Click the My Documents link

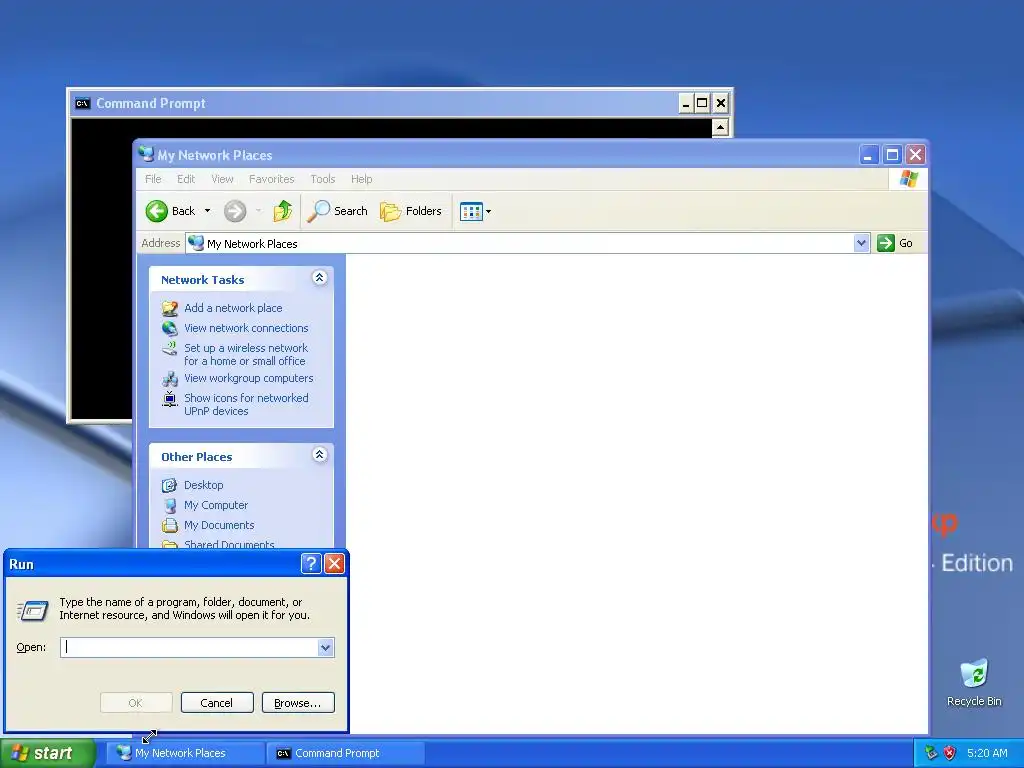pyautogui.click(x=219, y=525)
